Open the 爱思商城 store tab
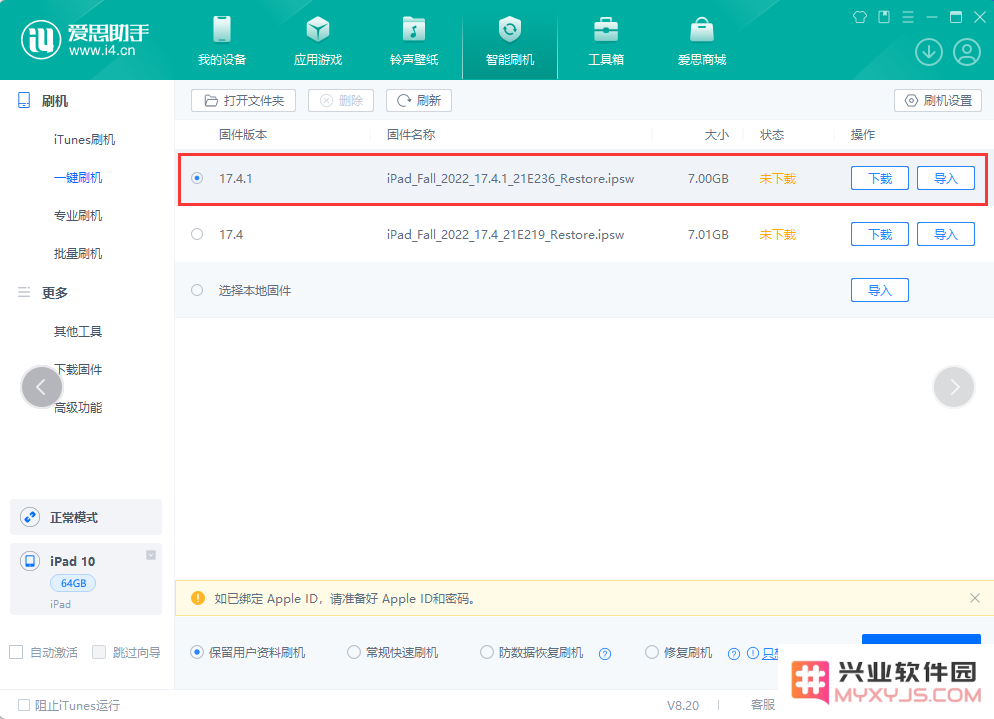This screenshot has width=994, height=719. 702,41
